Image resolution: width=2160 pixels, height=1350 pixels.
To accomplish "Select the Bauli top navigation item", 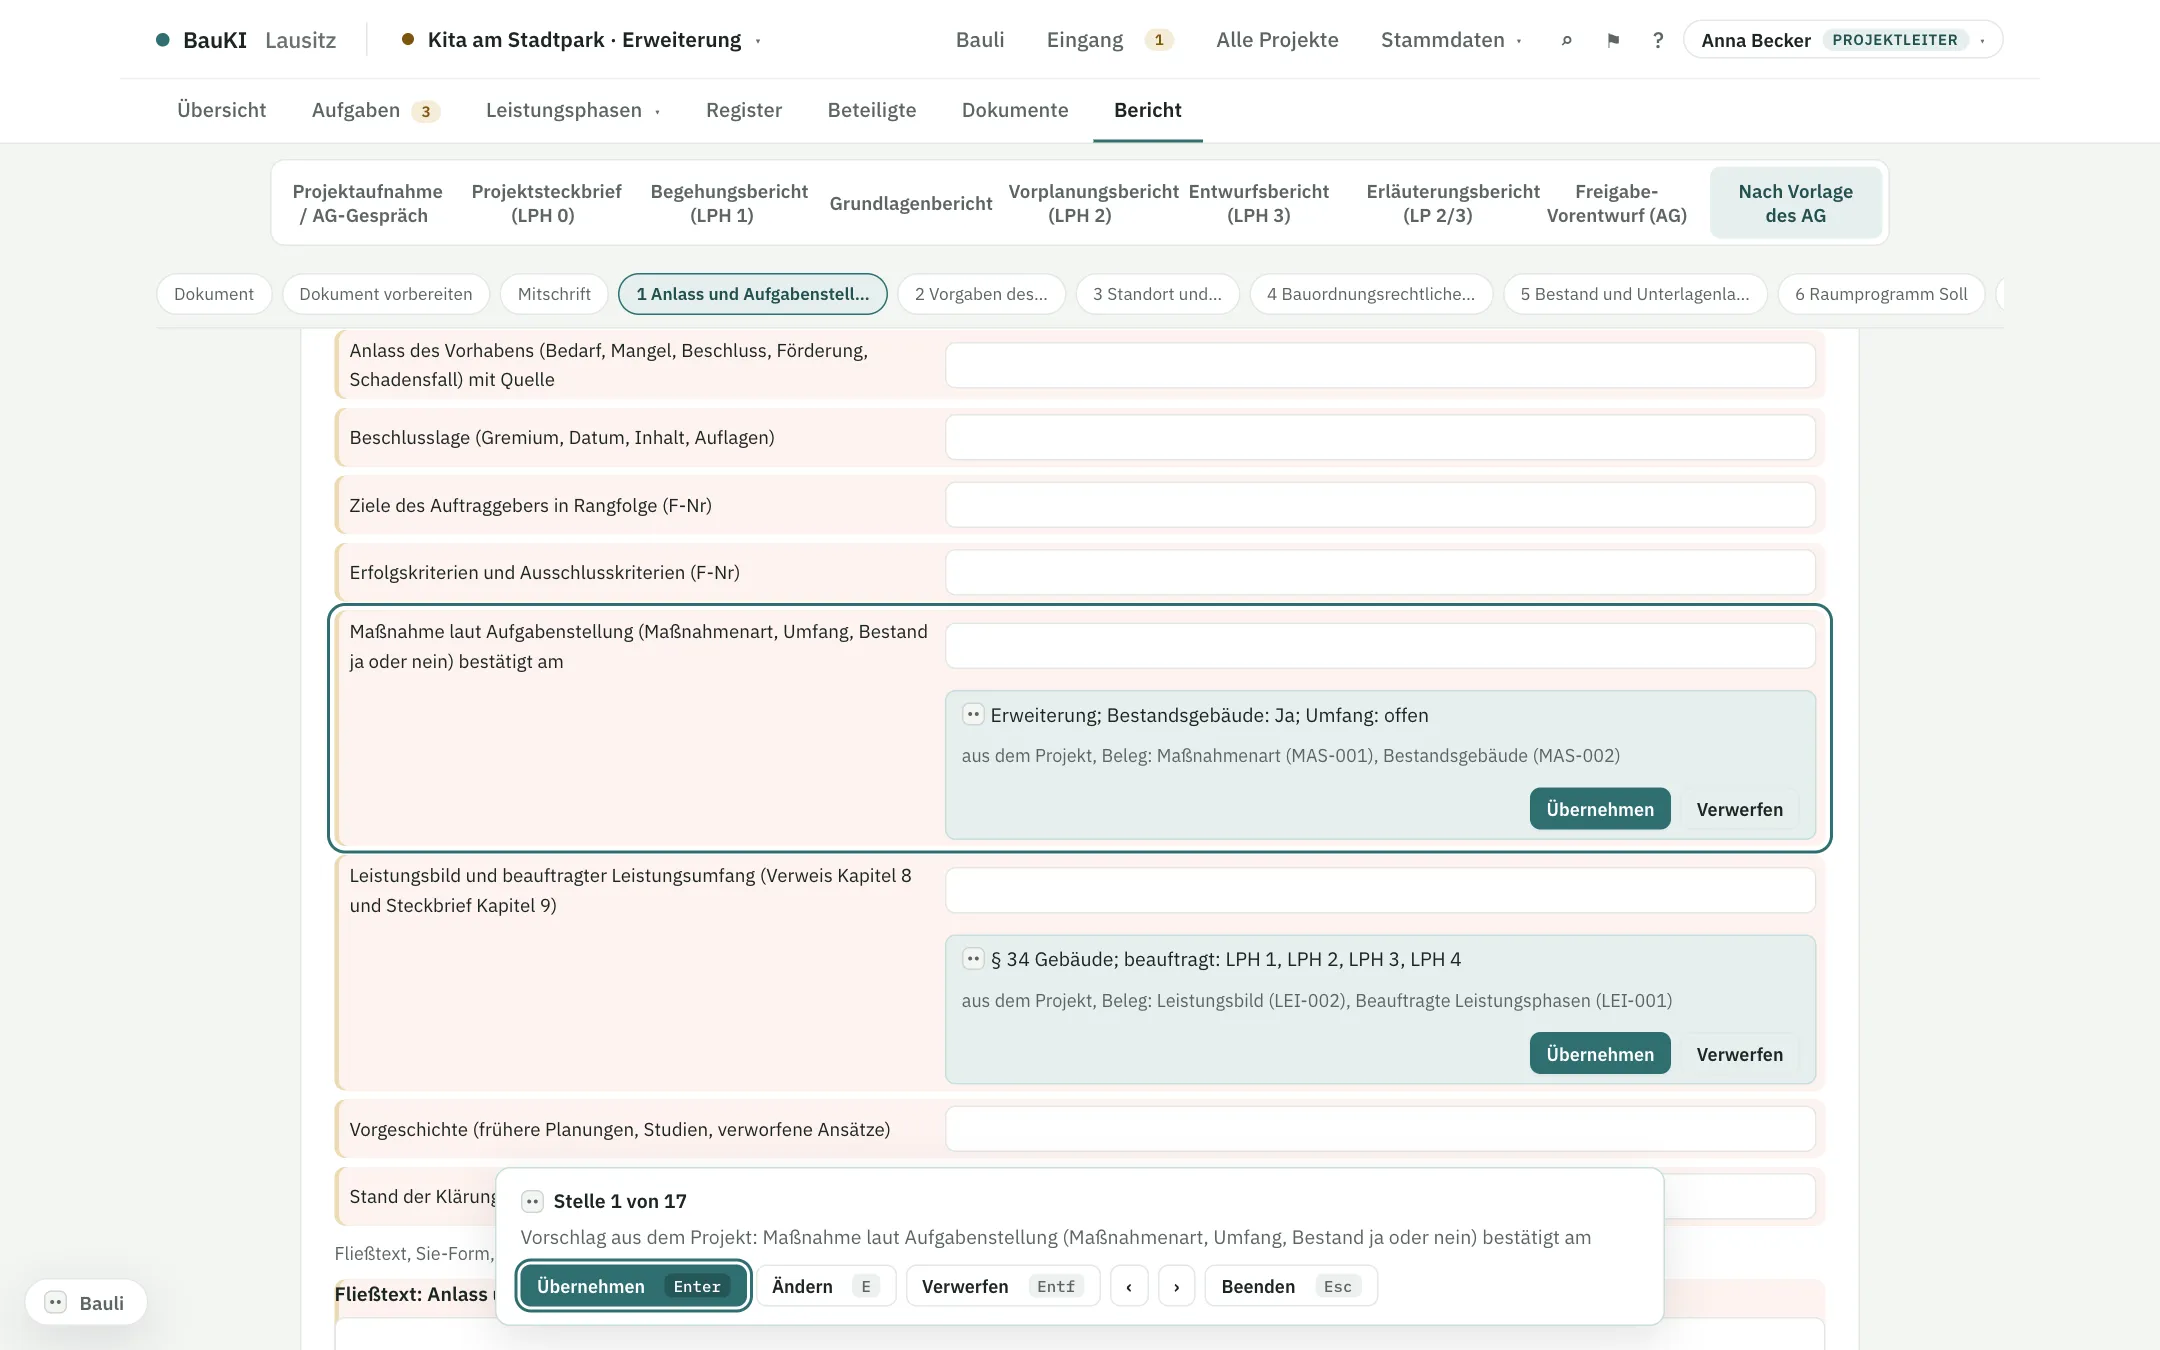I will click(979, 40).
